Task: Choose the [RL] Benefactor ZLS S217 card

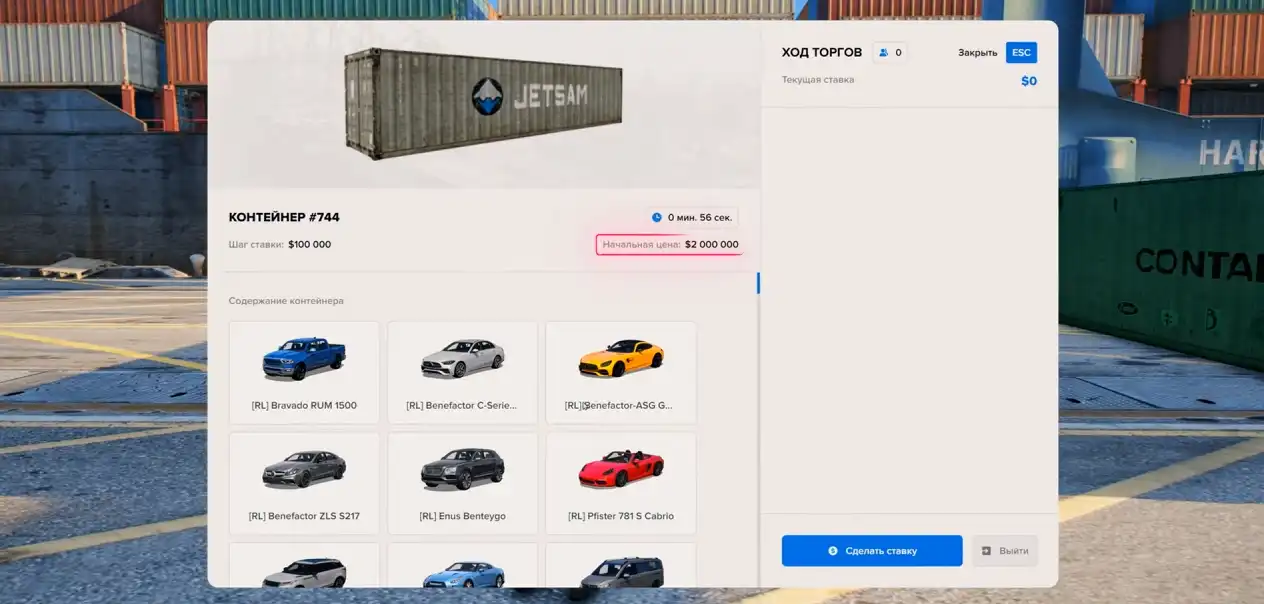Action: (304, 483)
